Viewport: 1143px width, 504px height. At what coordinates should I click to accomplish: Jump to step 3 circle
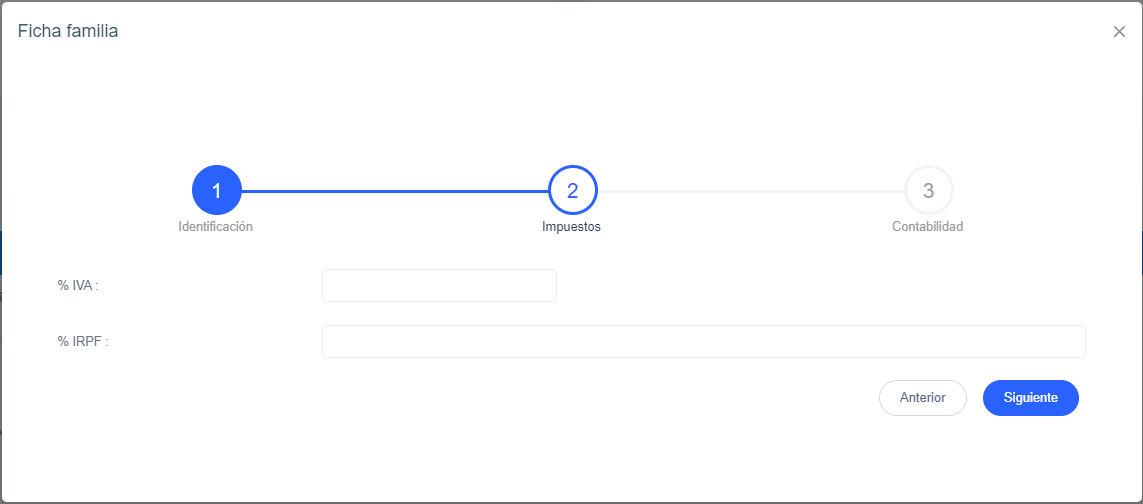928,190
